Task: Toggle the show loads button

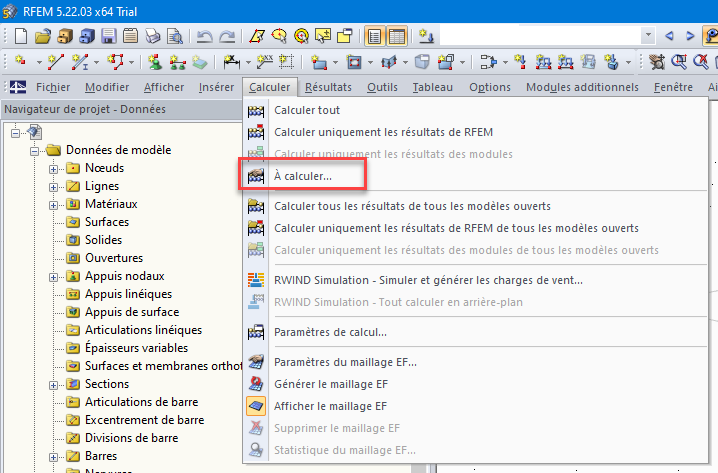Action: (710, 36)
